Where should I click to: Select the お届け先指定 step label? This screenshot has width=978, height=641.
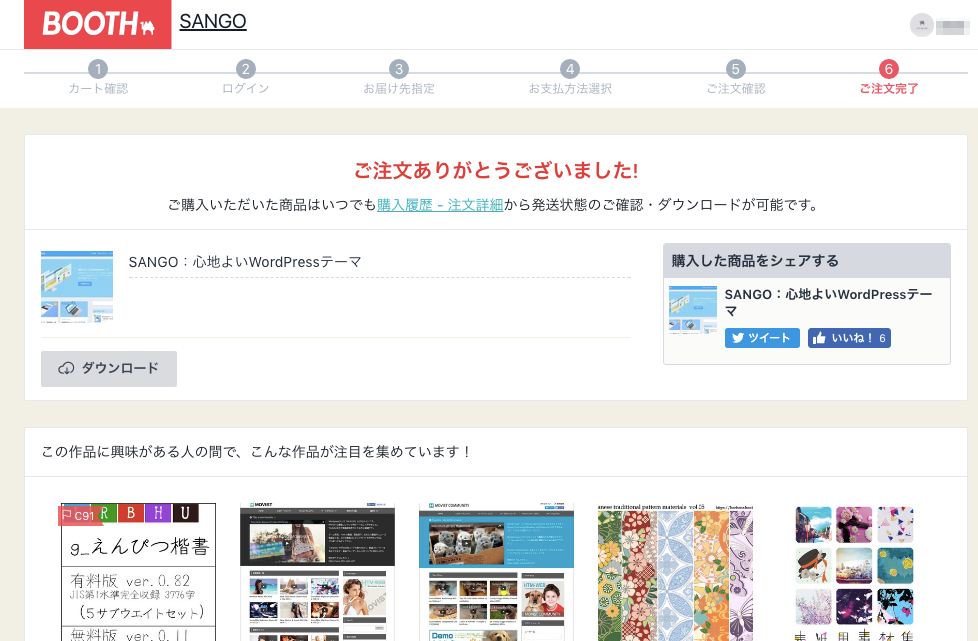coord(399,89)
